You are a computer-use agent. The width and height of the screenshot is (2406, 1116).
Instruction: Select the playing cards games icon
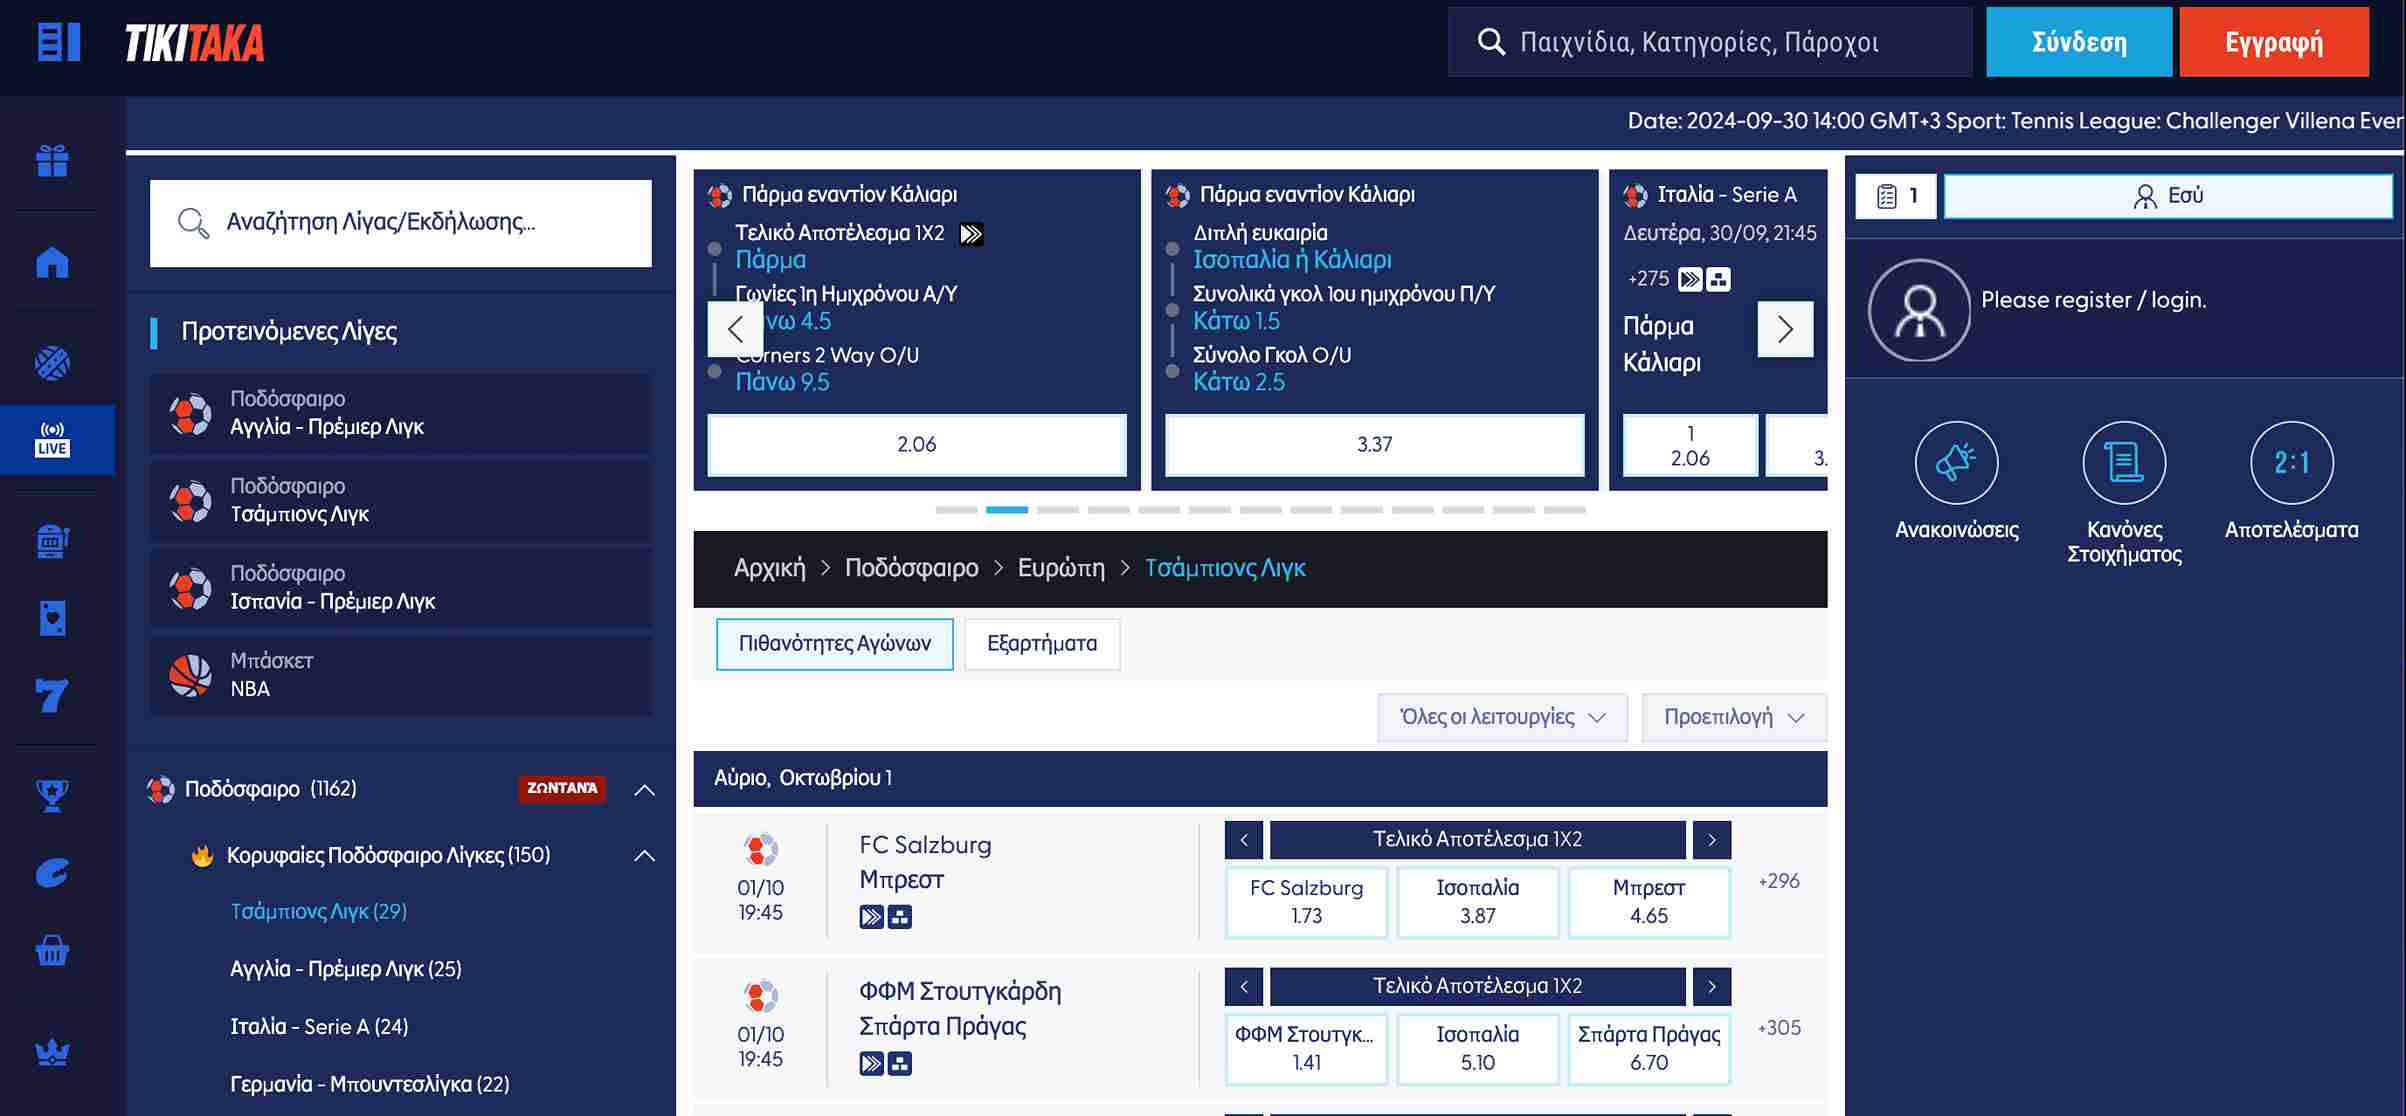click(x=52, y=617)
